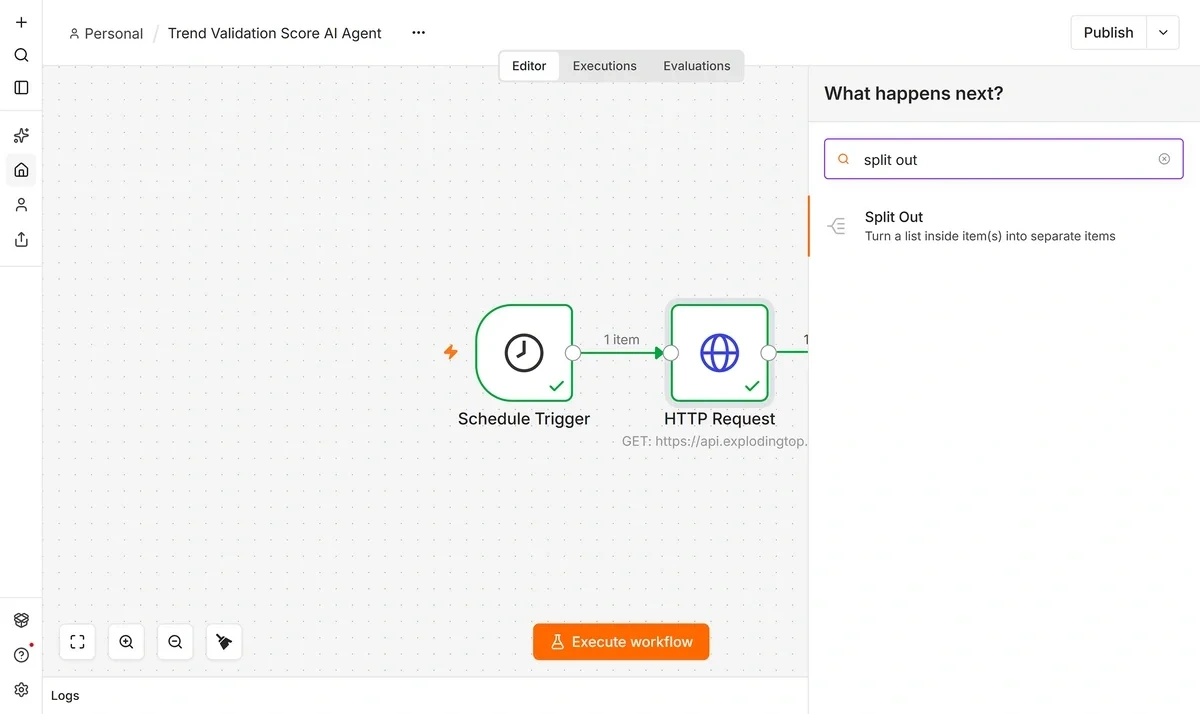This screenshot has width=1200, height=714.
Task: Zoom out on the canvas
Action: click(175, 642)
